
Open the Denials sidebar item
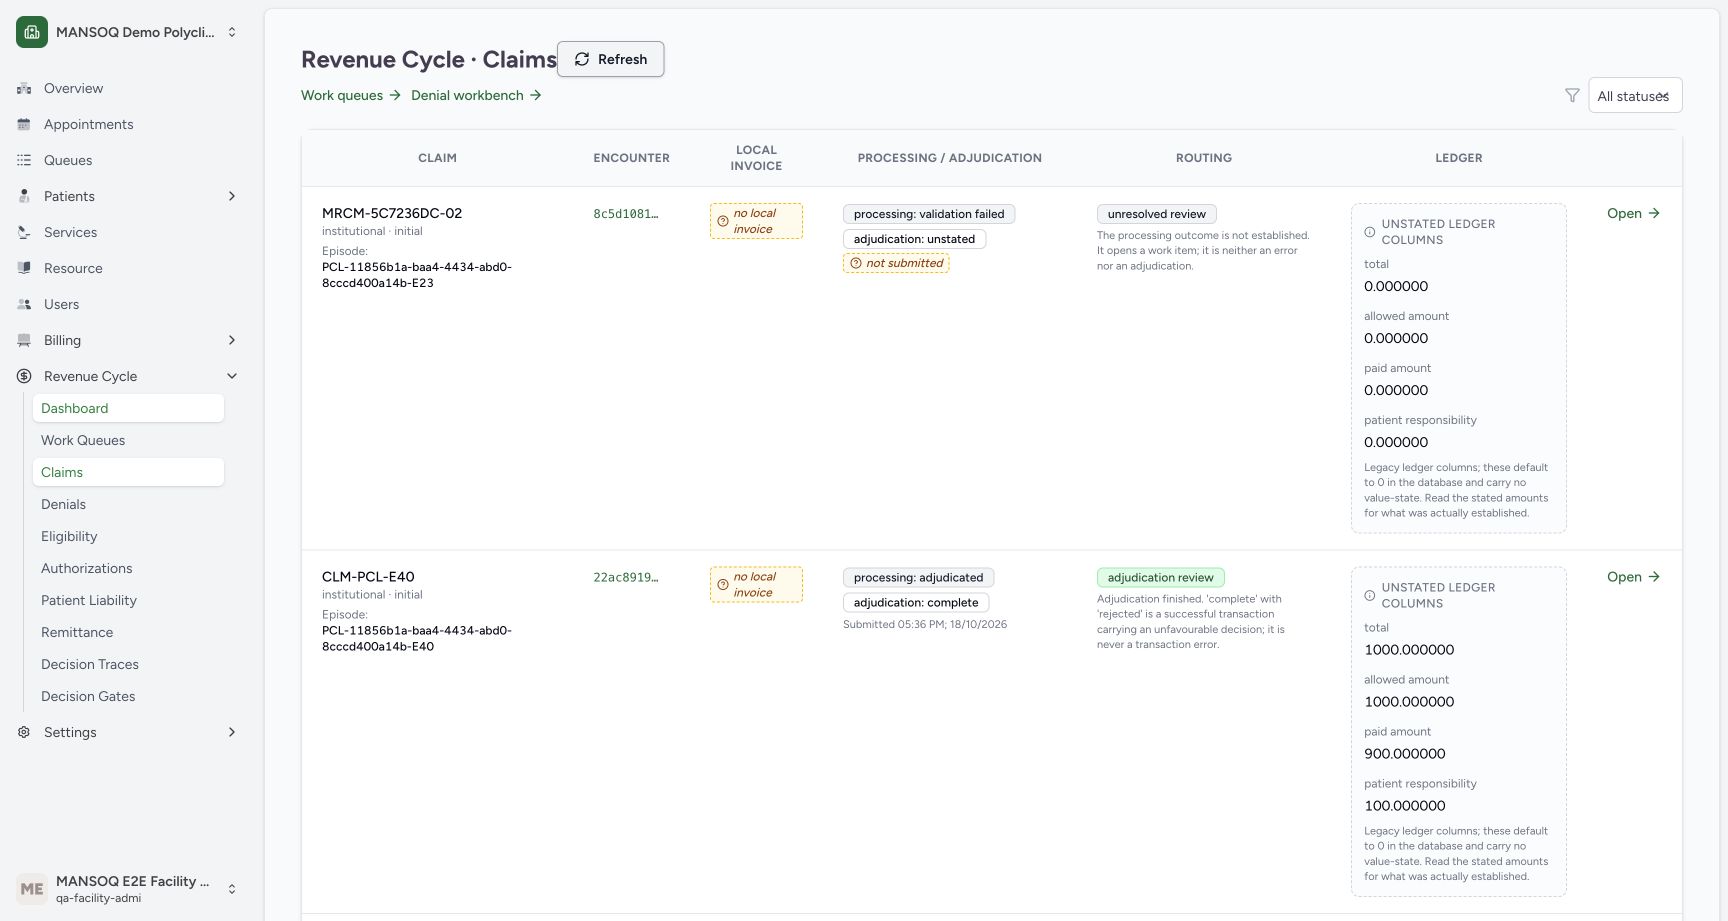pos(128,504)
